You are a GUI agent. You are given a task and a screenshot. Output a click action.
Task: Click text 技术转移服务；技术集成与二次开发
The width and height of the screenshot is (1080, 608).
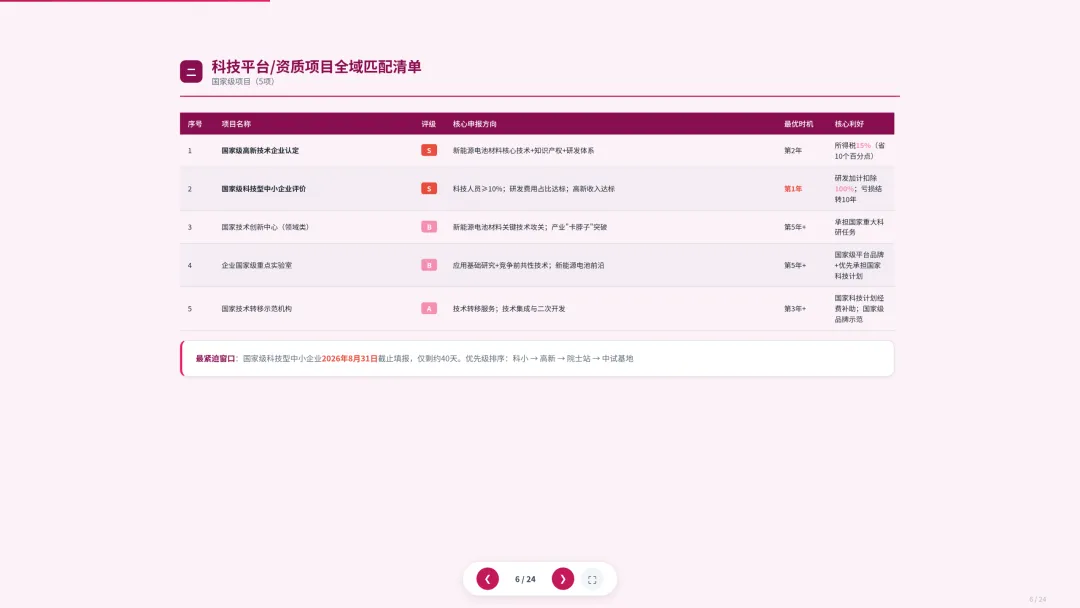point(509,308)
